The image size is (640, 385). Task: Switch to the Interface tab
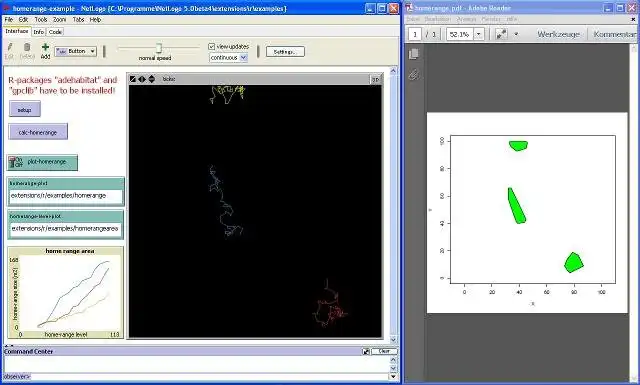coord(17,31)
